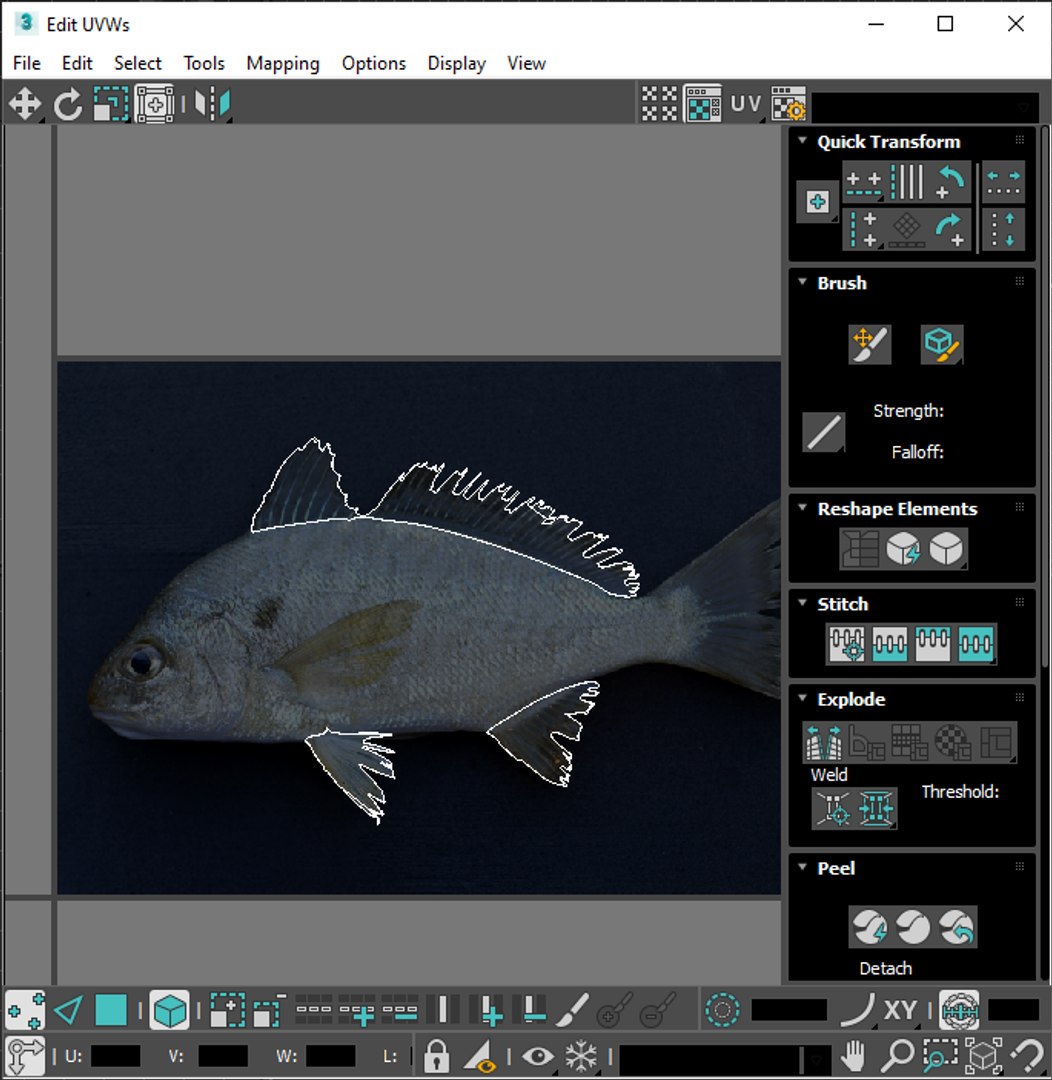Collapse the Stitch rollout
Screen dimensions: 1052x1080
click(802, 603)
